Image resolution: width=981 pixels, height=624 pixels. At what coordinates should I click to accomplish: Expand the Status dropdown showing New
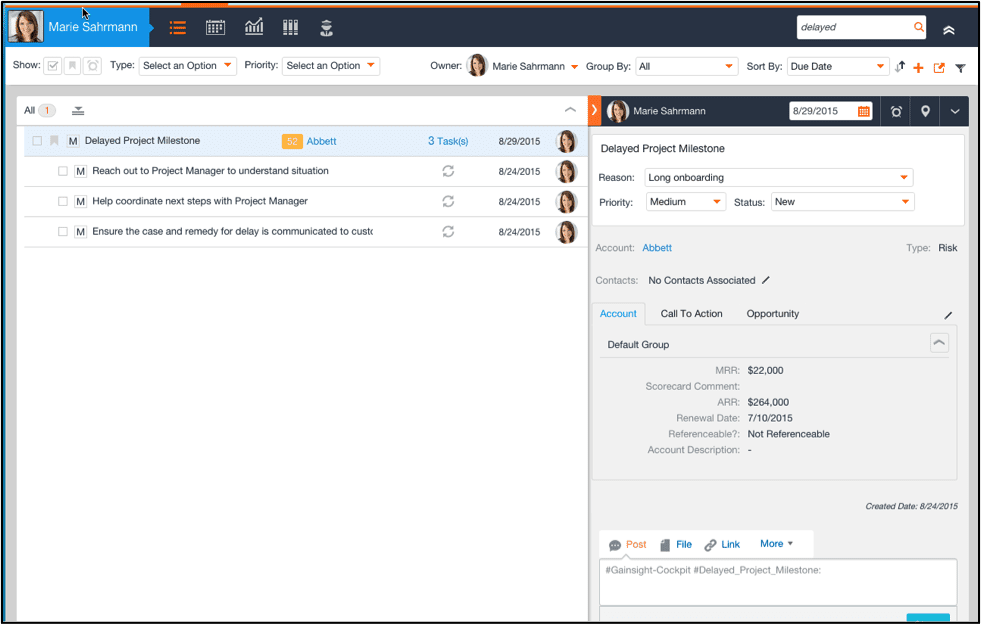pos(842,202)
